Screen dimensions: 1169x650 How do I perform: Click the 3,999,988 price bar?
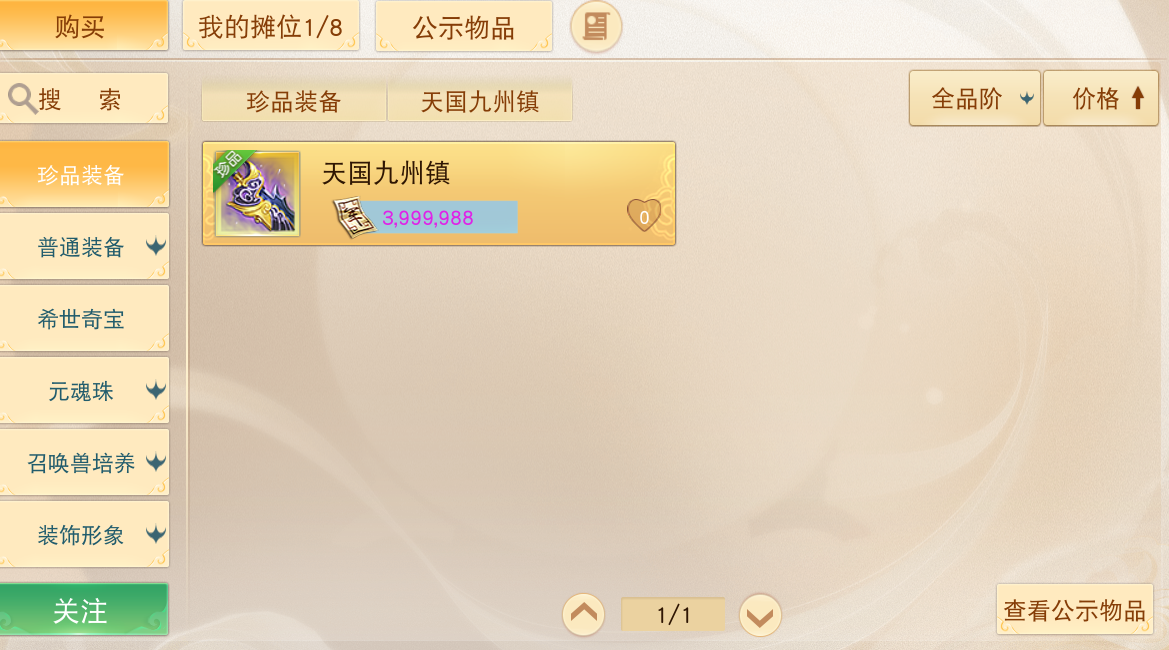[x=440, y=217]
